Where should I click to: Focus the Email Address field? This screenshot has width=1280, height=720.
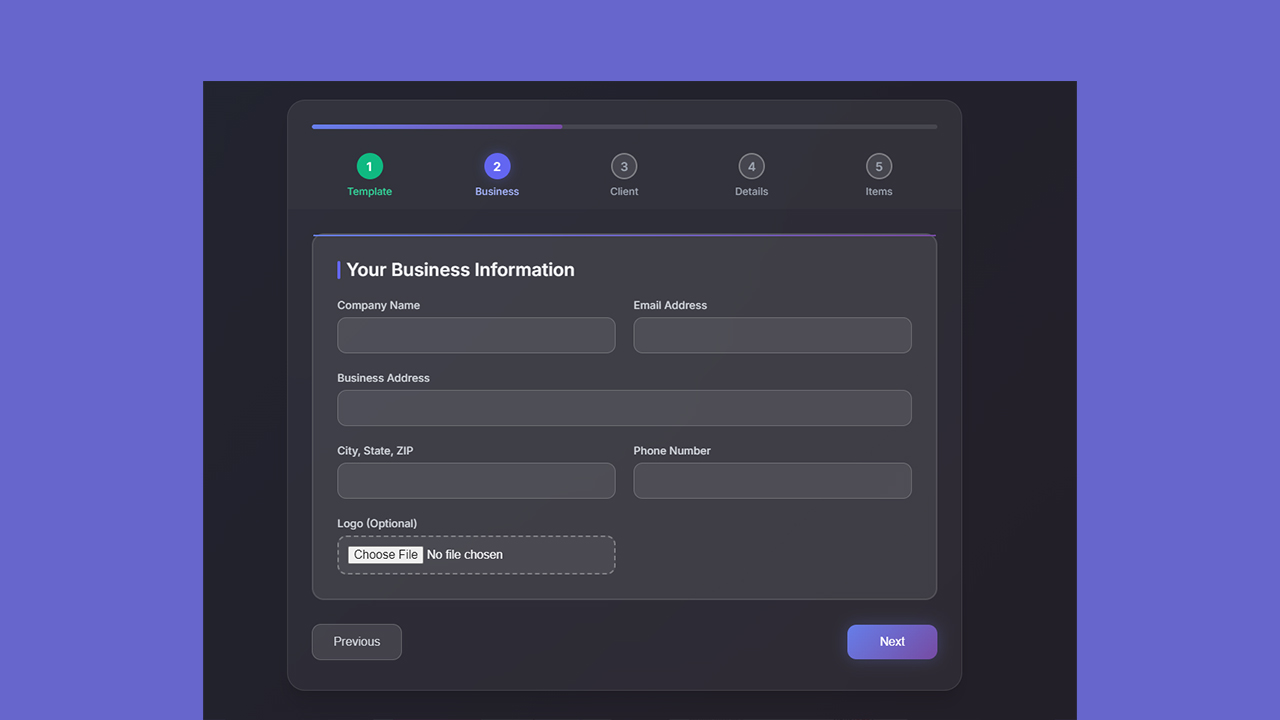pyautogui.click(x=772, y=335)
